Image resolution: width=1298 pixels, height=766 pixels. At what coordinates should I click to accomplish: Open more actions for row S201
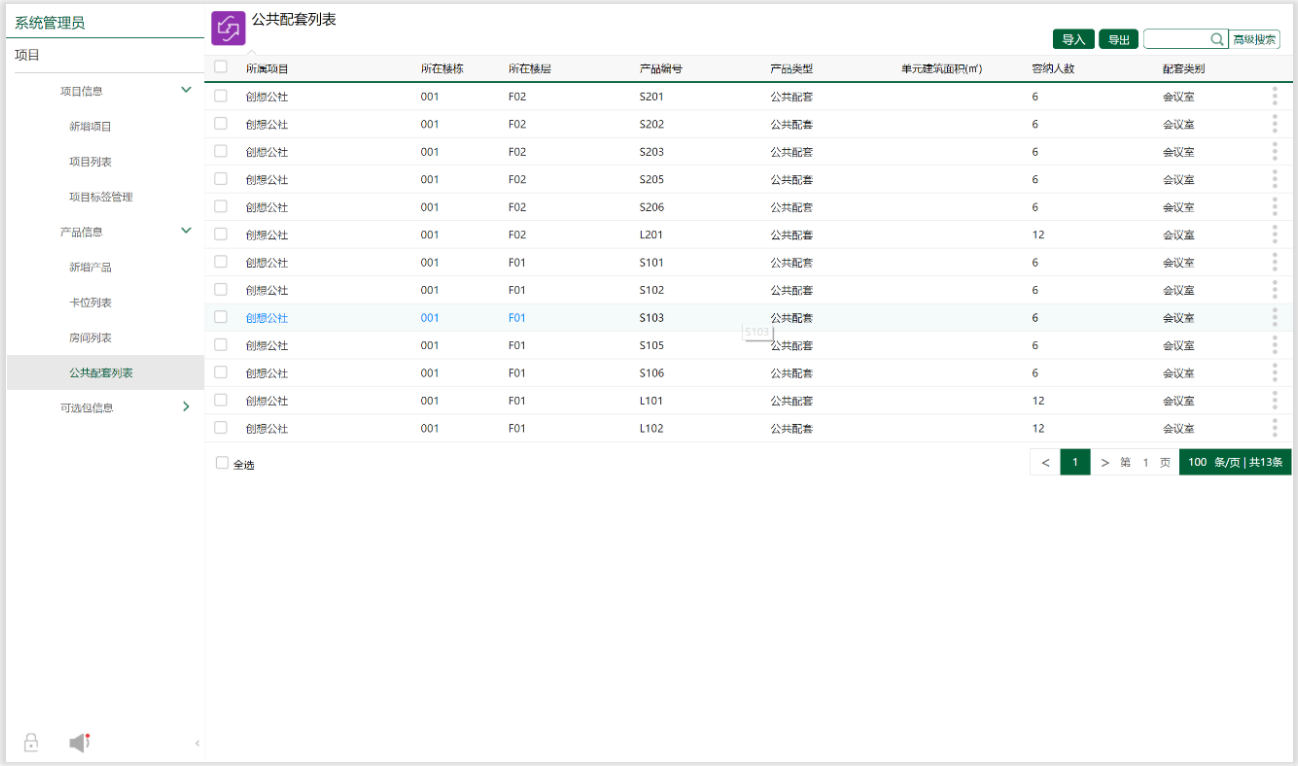[1274, 96]
